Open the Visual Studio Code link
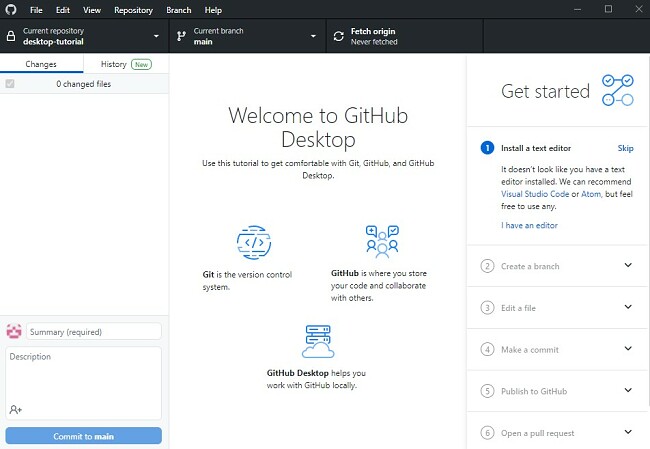 coord(535,194)
